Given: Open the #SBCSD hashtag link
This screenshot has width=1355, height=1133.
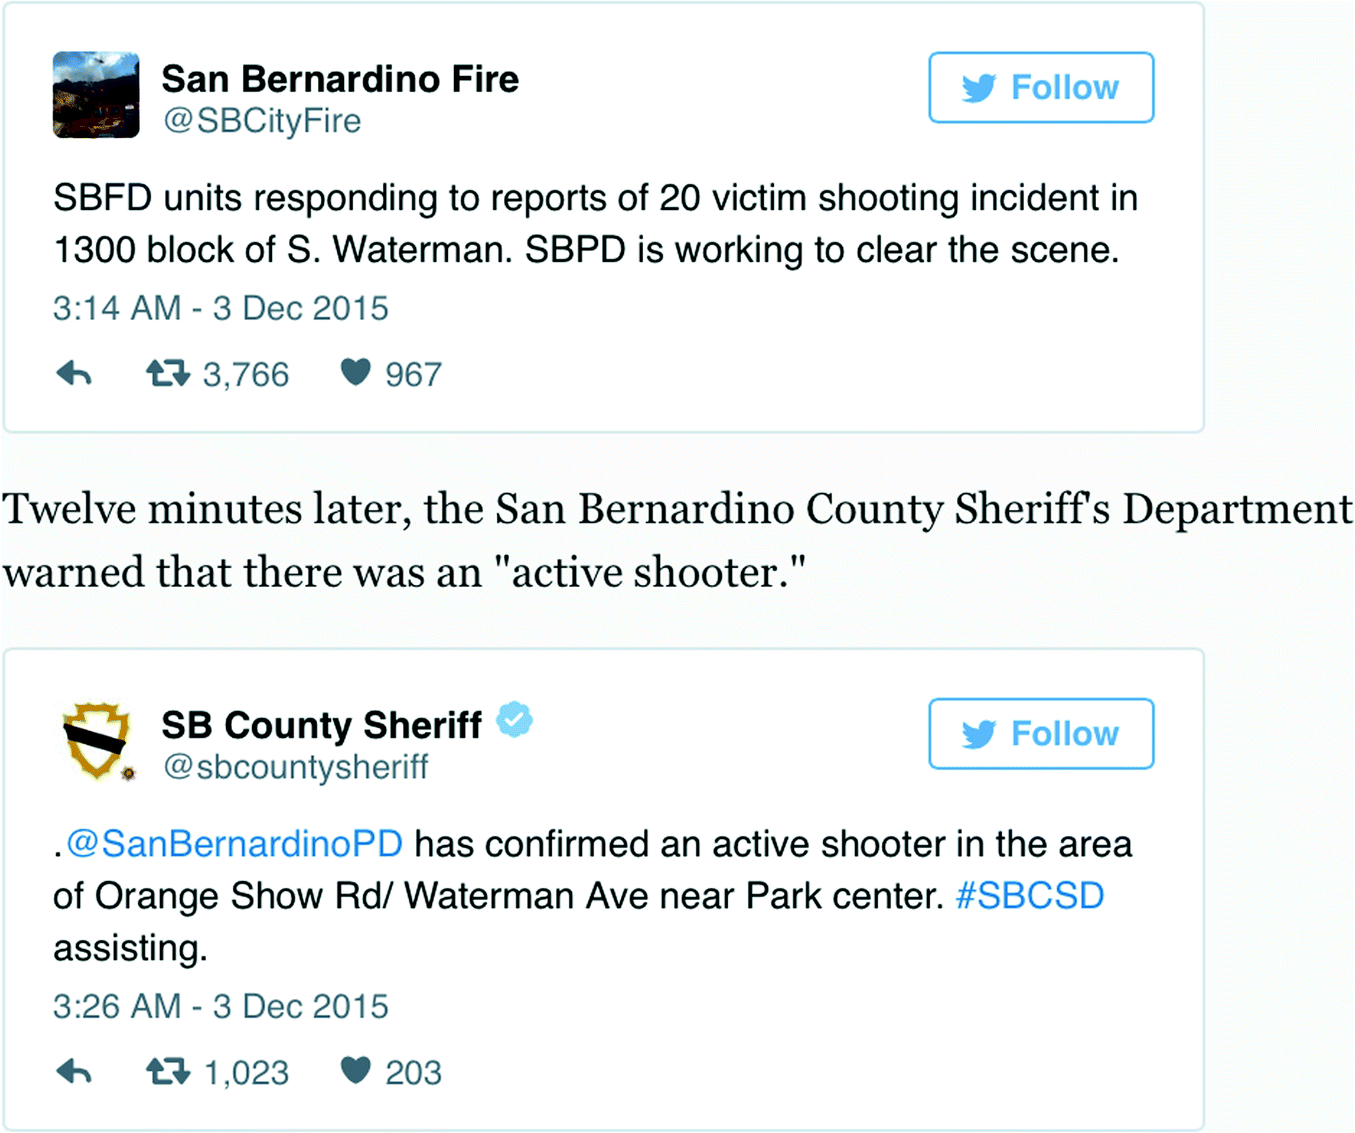Looking at the screenshot, I should coord(1030,896).
